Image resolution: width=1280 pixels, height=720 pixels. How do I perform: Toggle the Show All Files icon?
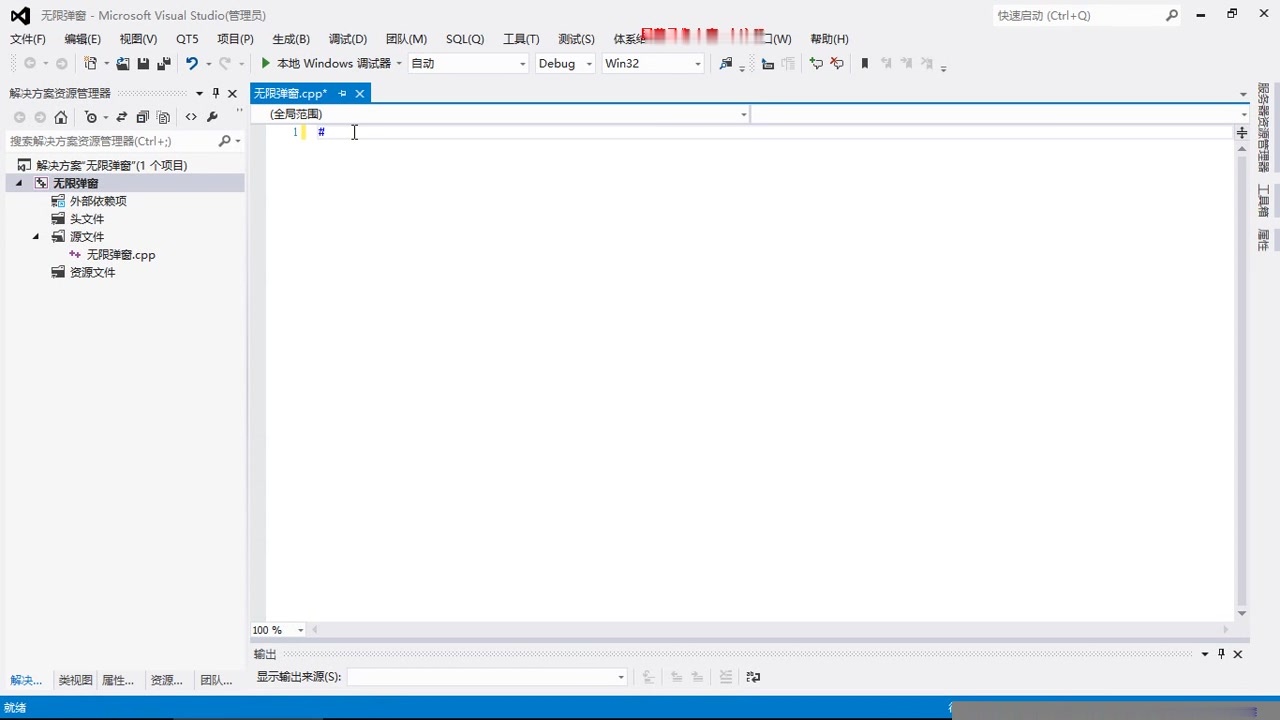(x=164, y=117)
